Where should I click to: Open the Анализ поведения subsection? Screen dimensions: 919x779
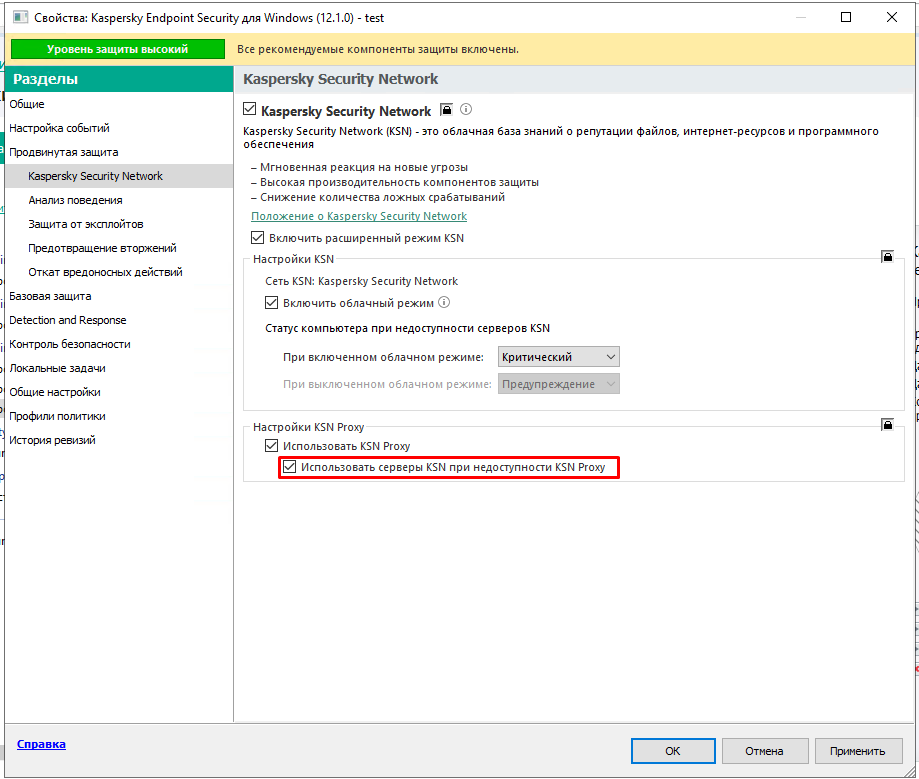tap(119, 200)
